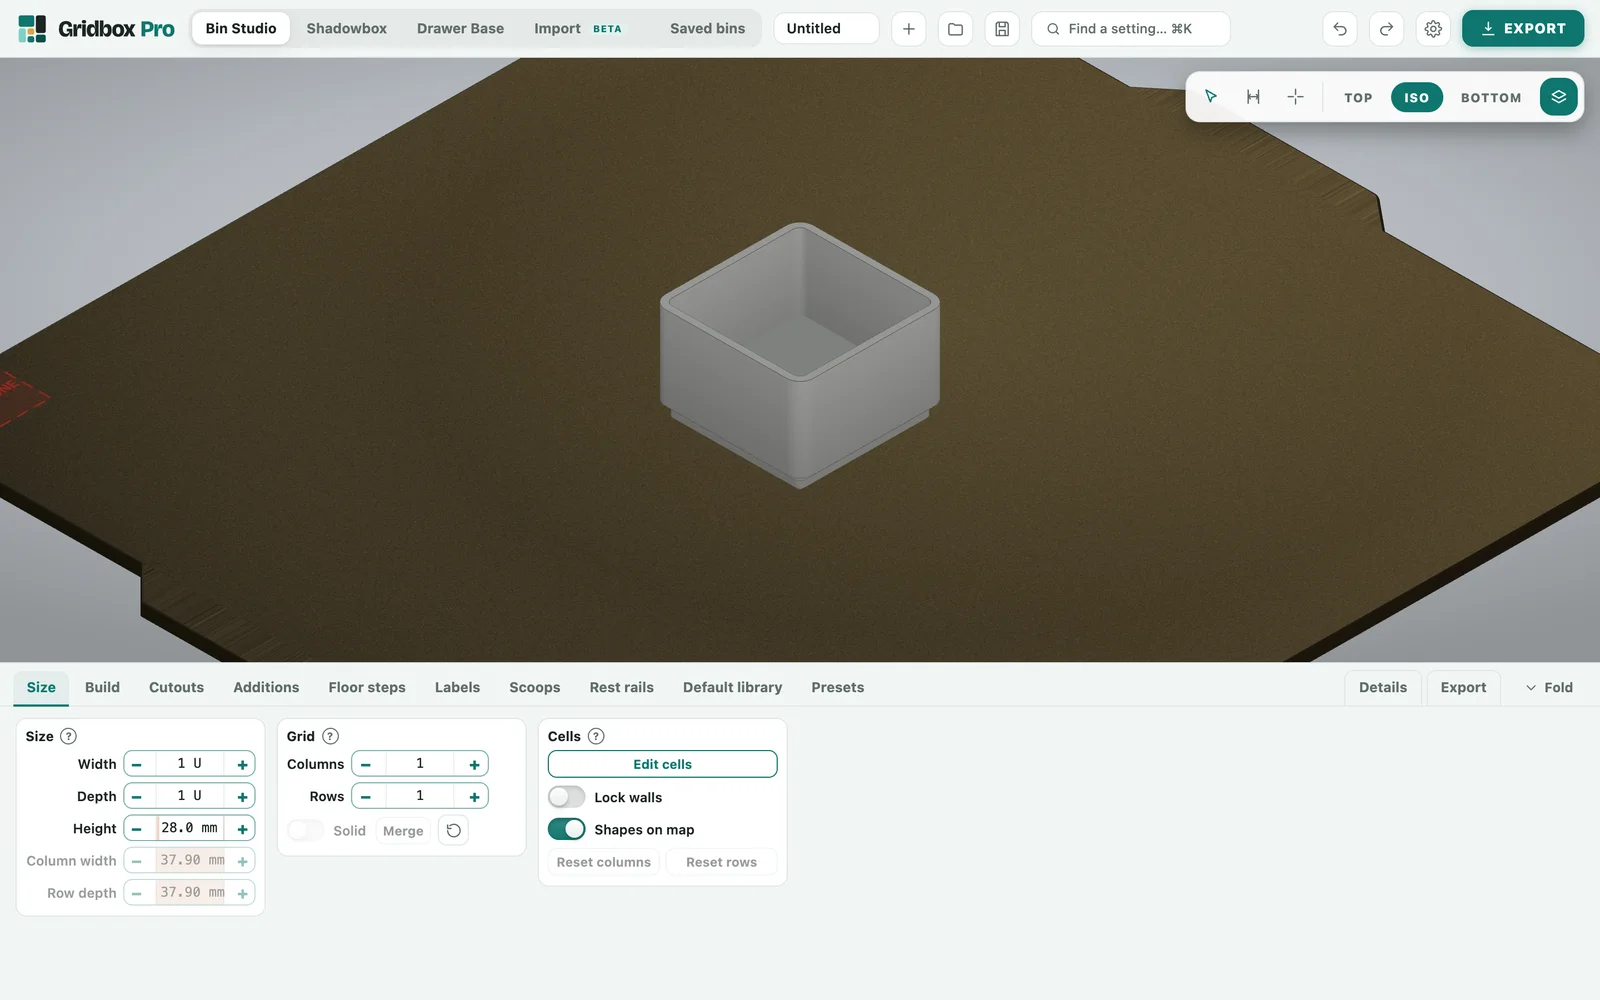Open the Details panel button
This screenshot has width=1600, height=1000.
1383,687
